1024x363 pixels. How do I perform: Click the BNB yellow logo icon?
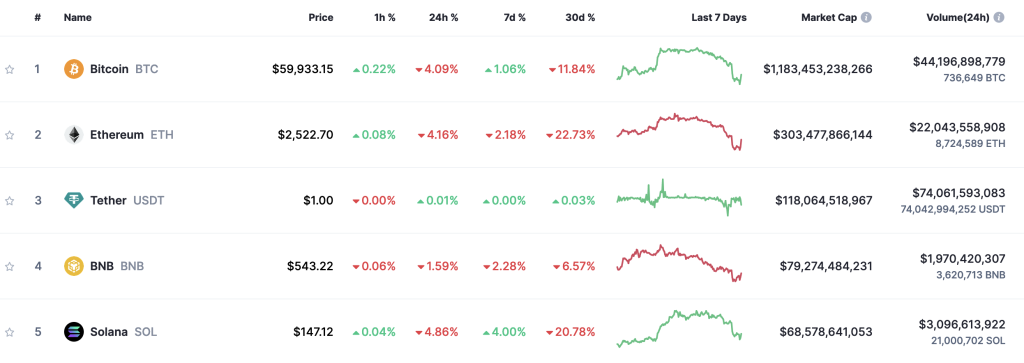point(74,266)
